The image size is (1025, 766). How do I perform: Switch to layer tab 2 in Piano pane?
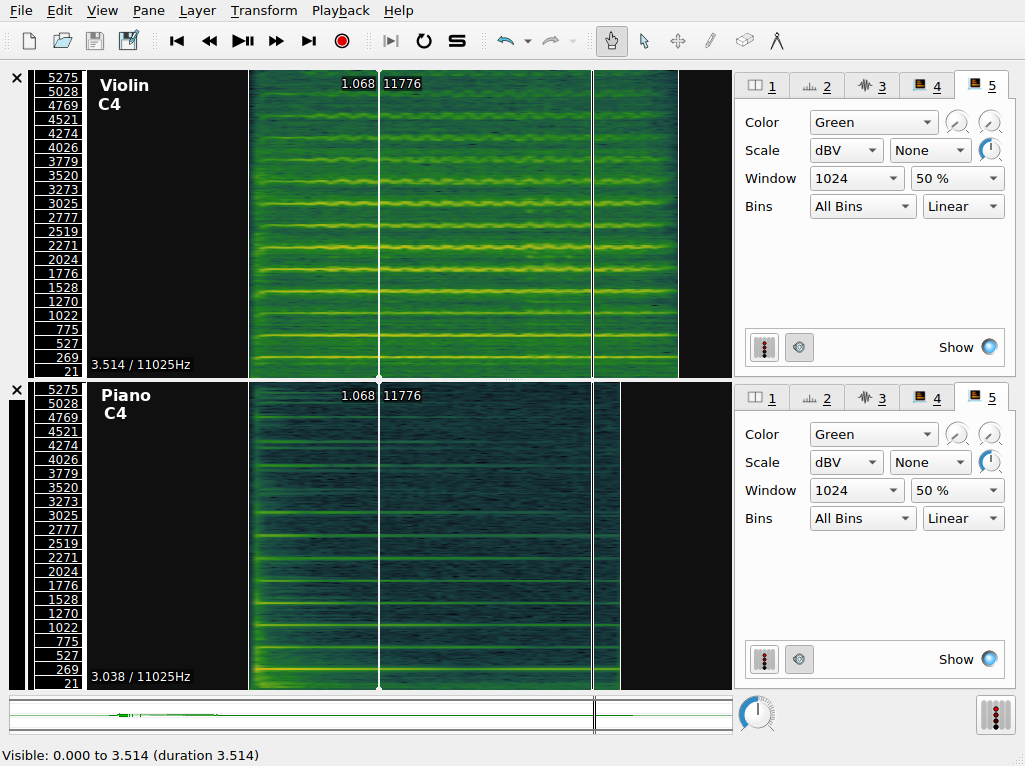tap(817, 397)
